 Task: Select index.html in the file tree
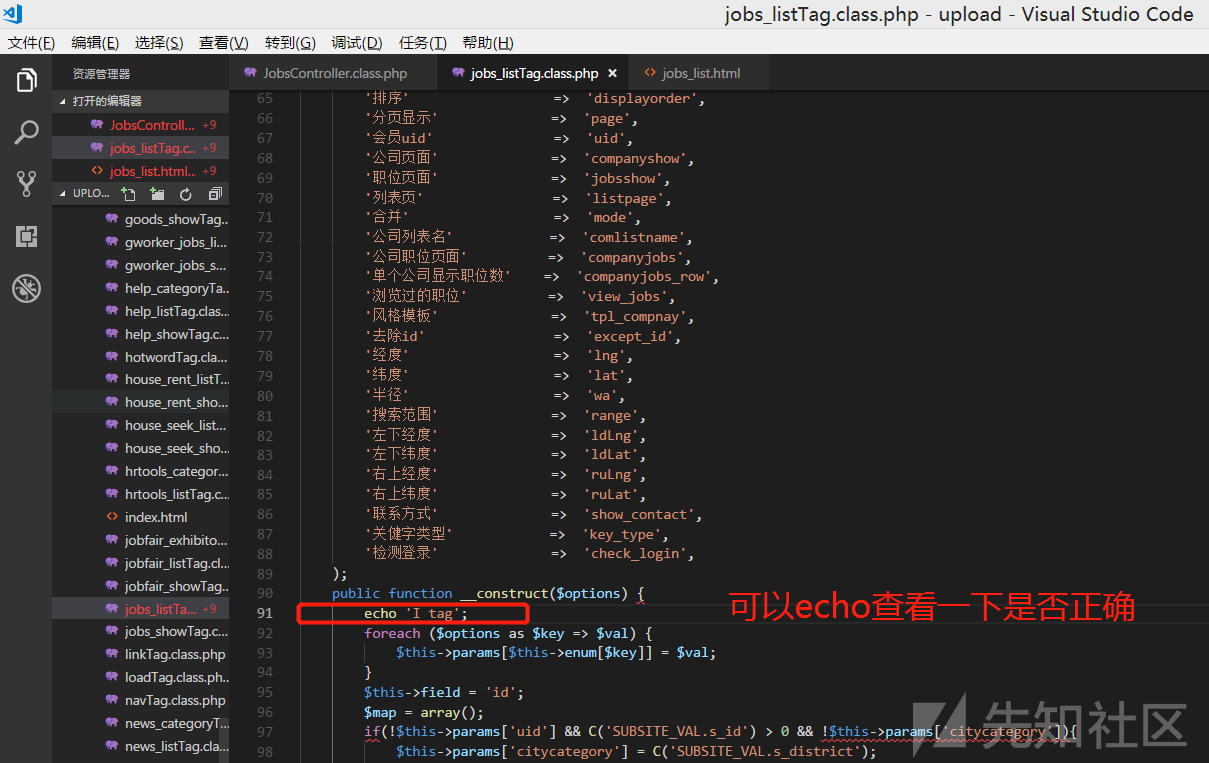tap(156, 517)
